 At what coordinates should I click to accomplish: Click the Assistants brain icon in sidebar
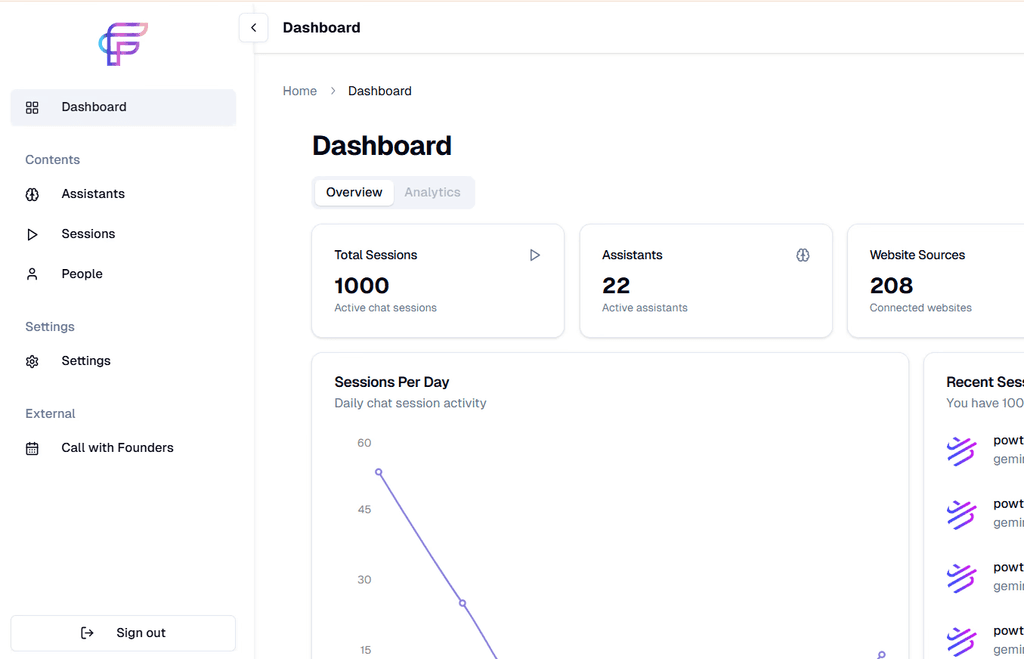pyautogui.click(x=32, y=195)
